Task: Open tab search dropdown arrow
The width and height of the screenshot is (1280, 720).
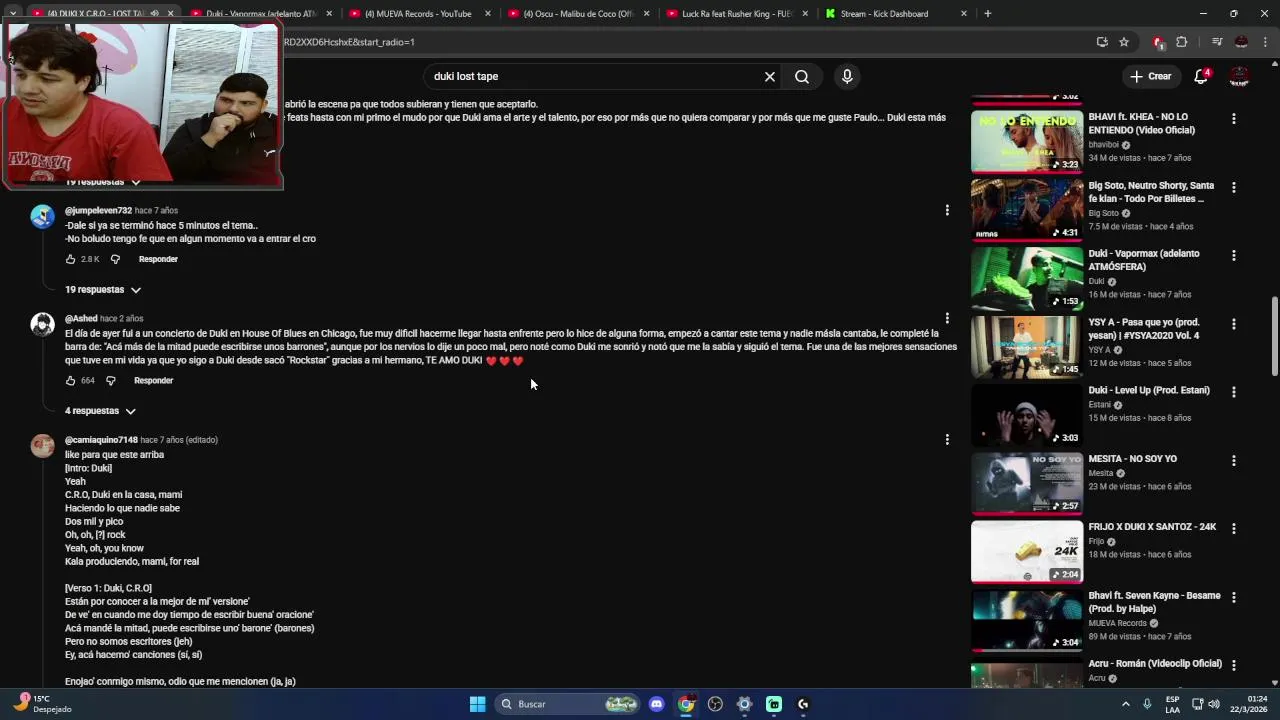Action: click(x=12, y=14)
